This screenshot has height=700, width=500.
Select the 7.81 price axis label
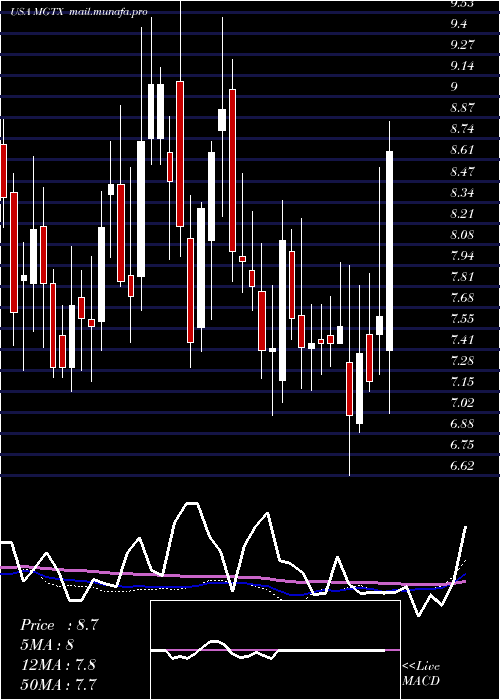(x=462, y=277)
